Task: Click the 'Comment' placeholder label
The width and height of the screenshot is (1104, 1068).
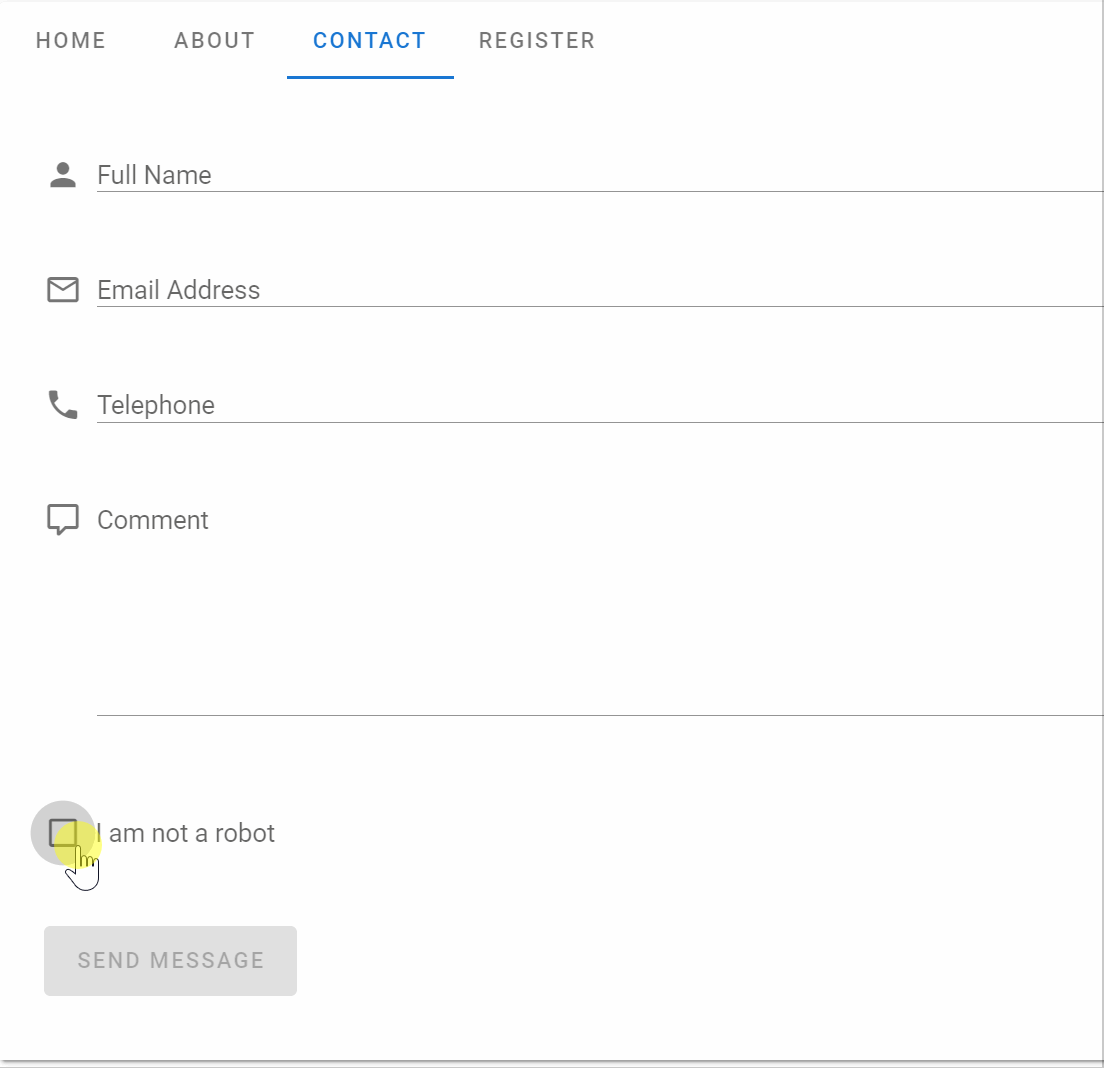Action: (x=153, y=520)
